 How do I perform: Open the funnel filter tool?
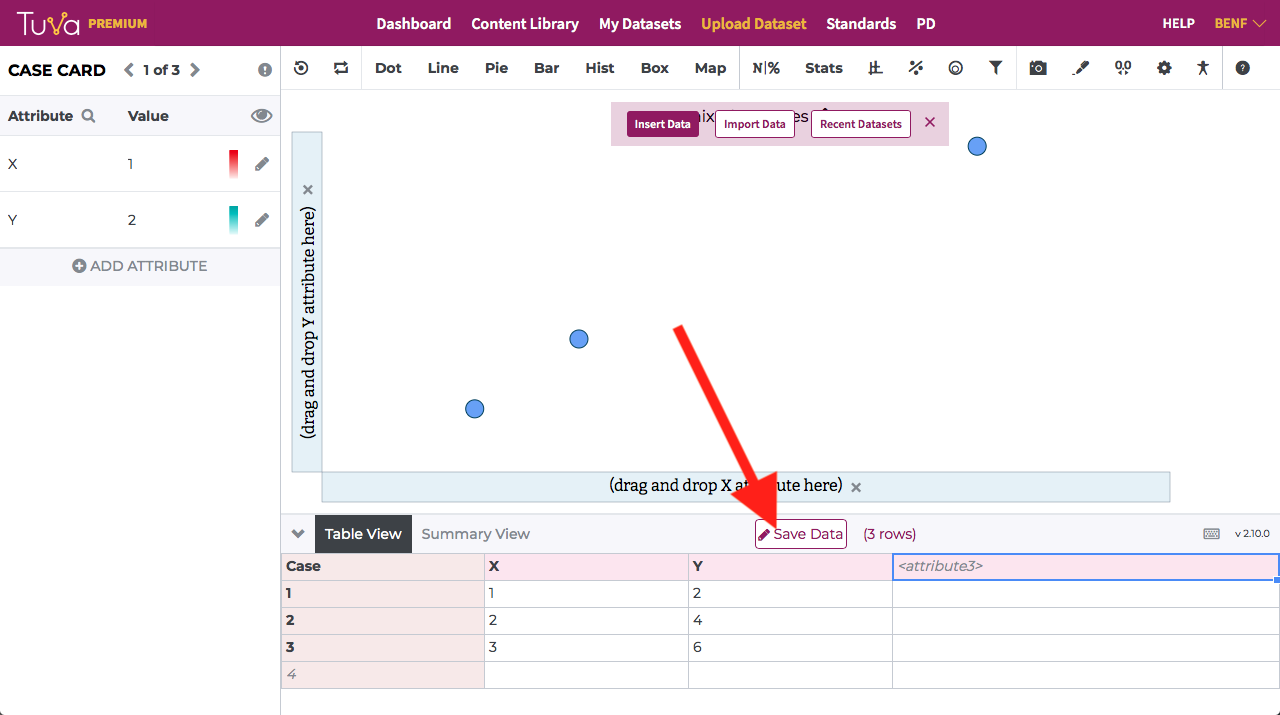(x=996, y=68)
